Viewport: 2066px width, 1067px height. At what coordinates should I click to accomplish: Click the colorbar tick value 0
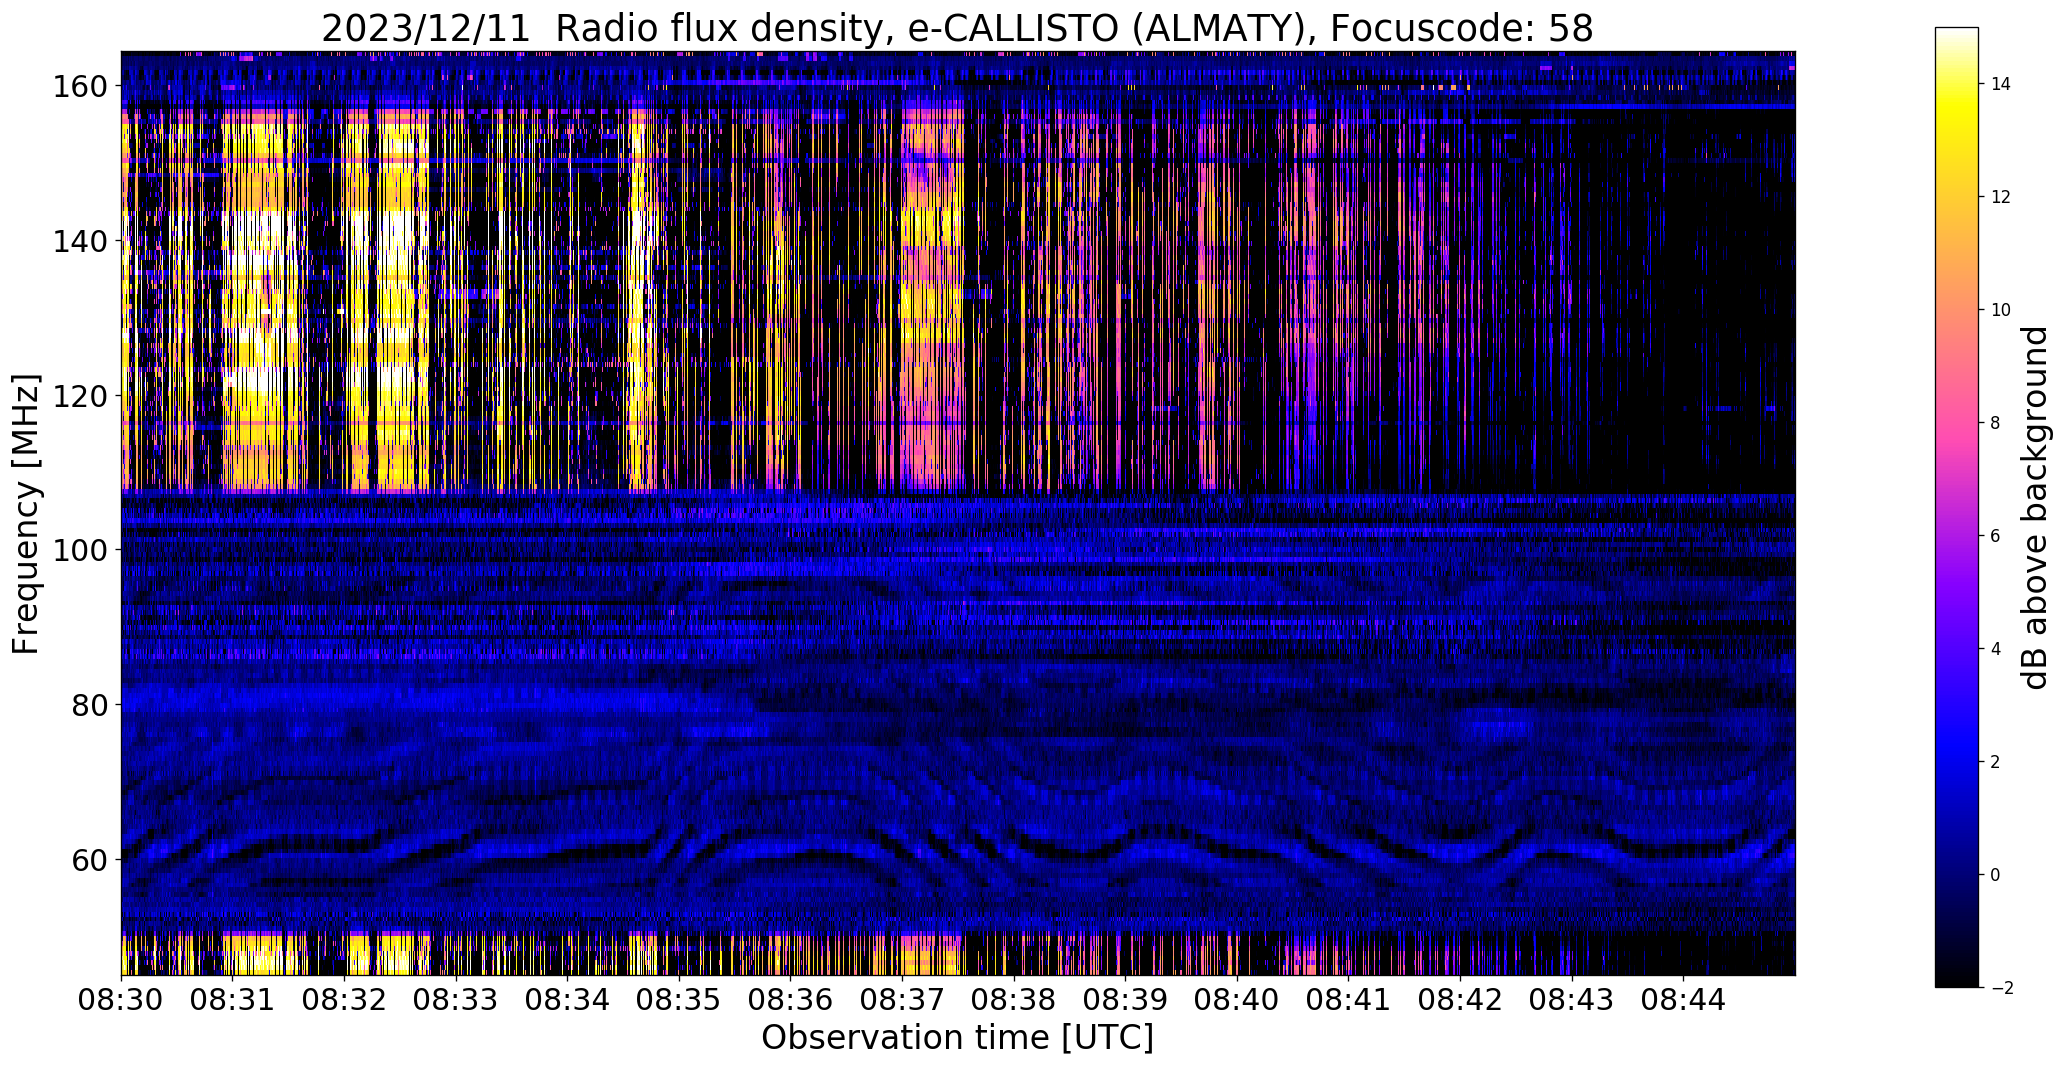(1996, 875)
